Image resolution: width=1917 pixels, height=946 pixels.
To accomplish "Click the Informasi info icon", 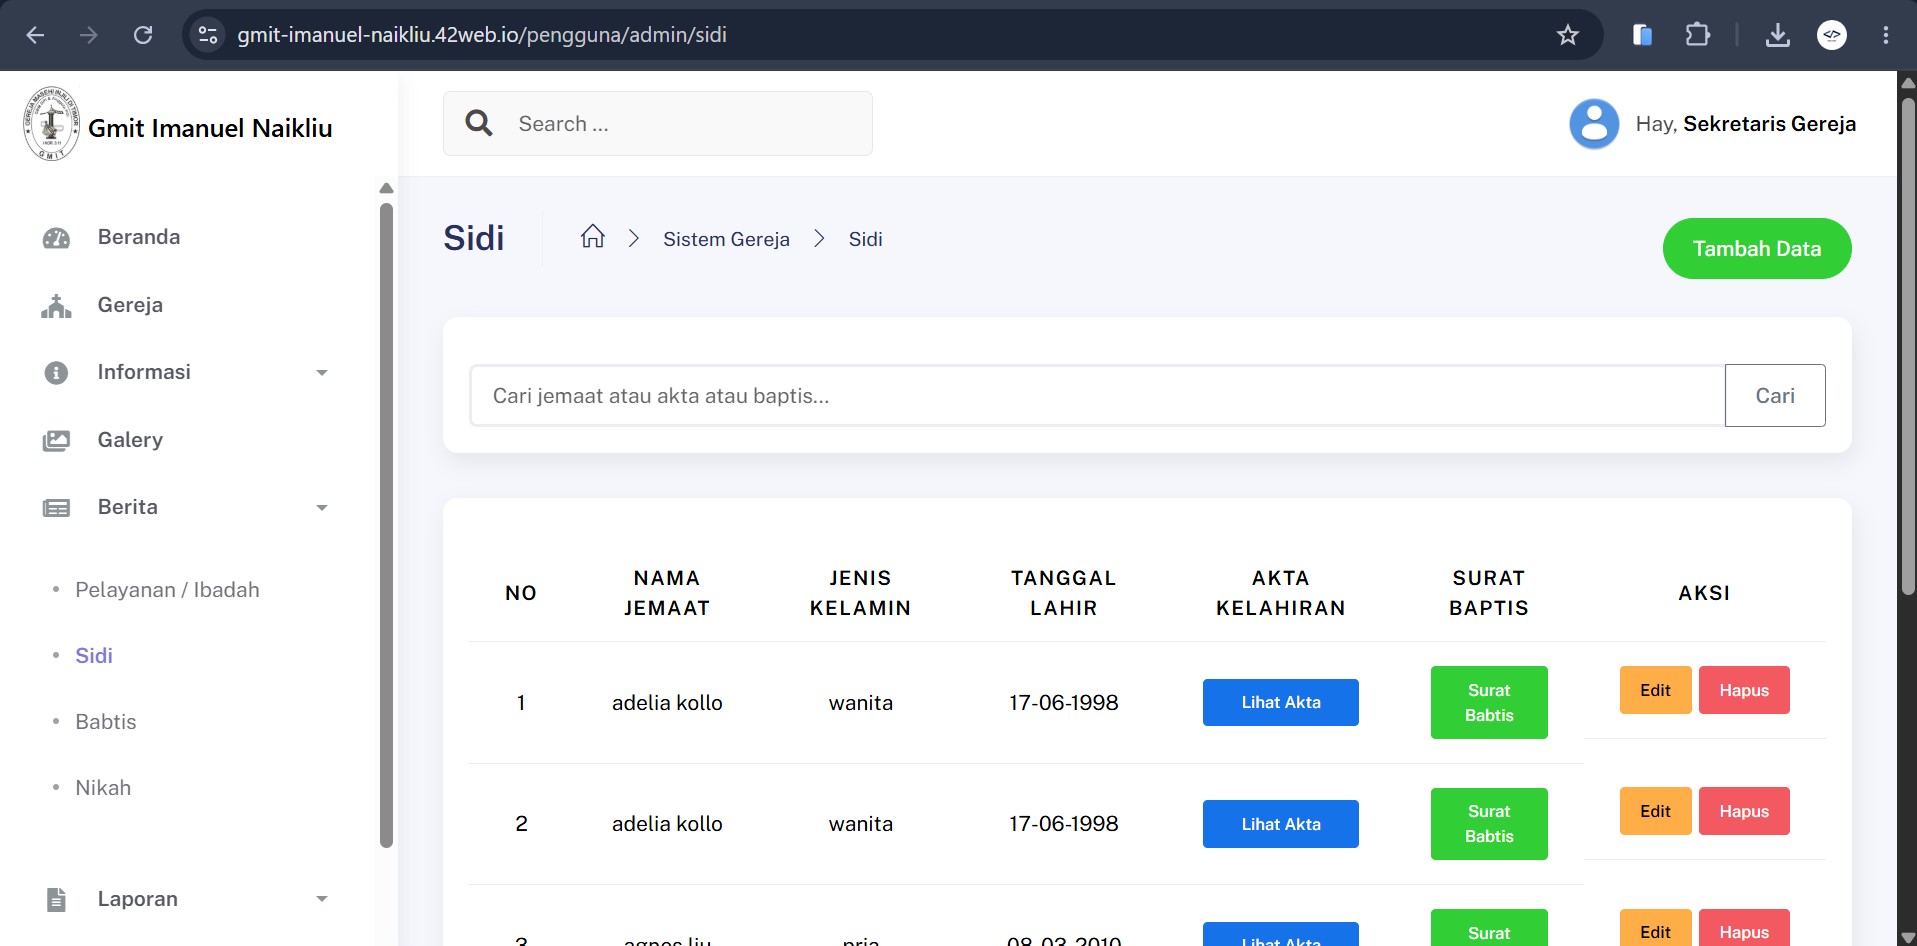I will click(56, 373).
